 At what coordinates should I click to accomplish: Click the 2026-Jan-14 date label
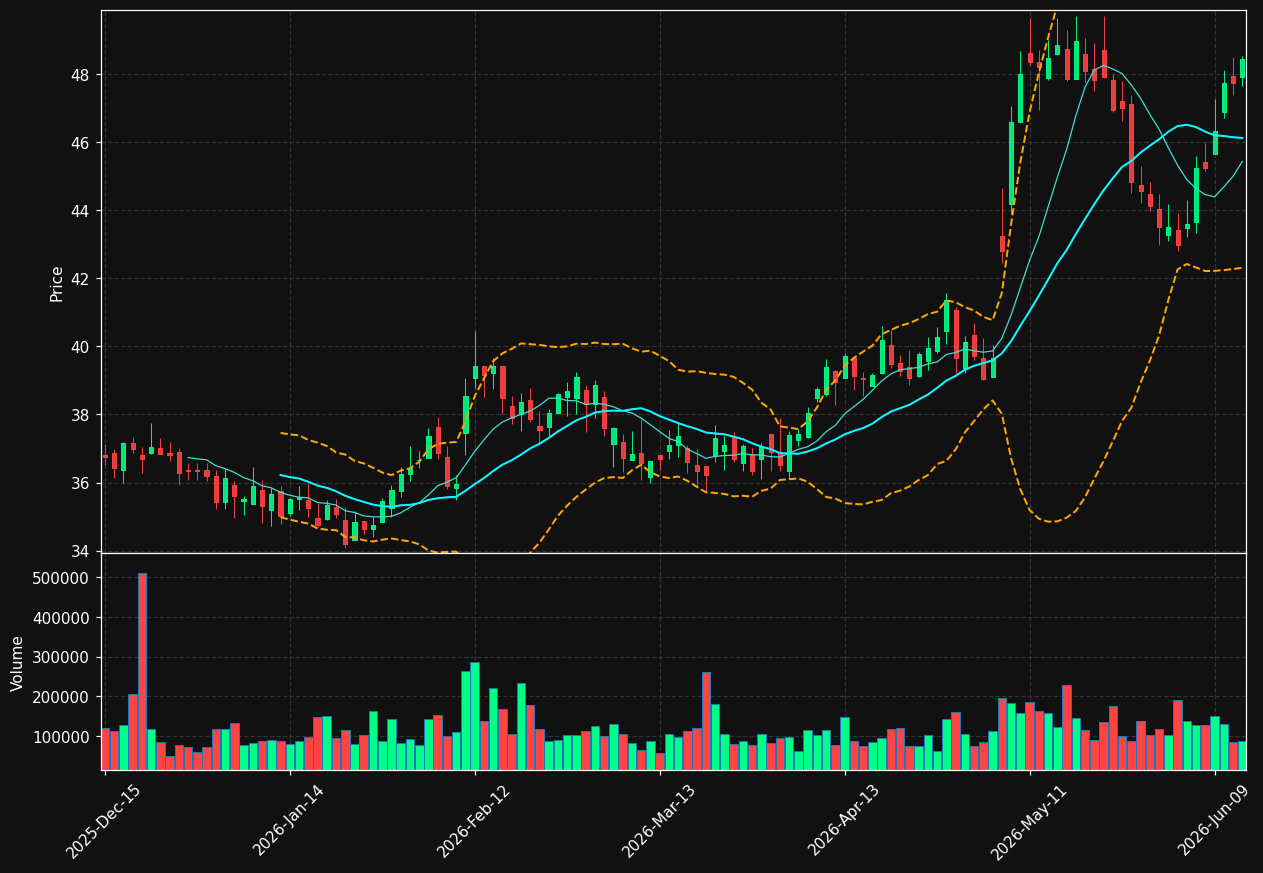click(x=289, y=821)
